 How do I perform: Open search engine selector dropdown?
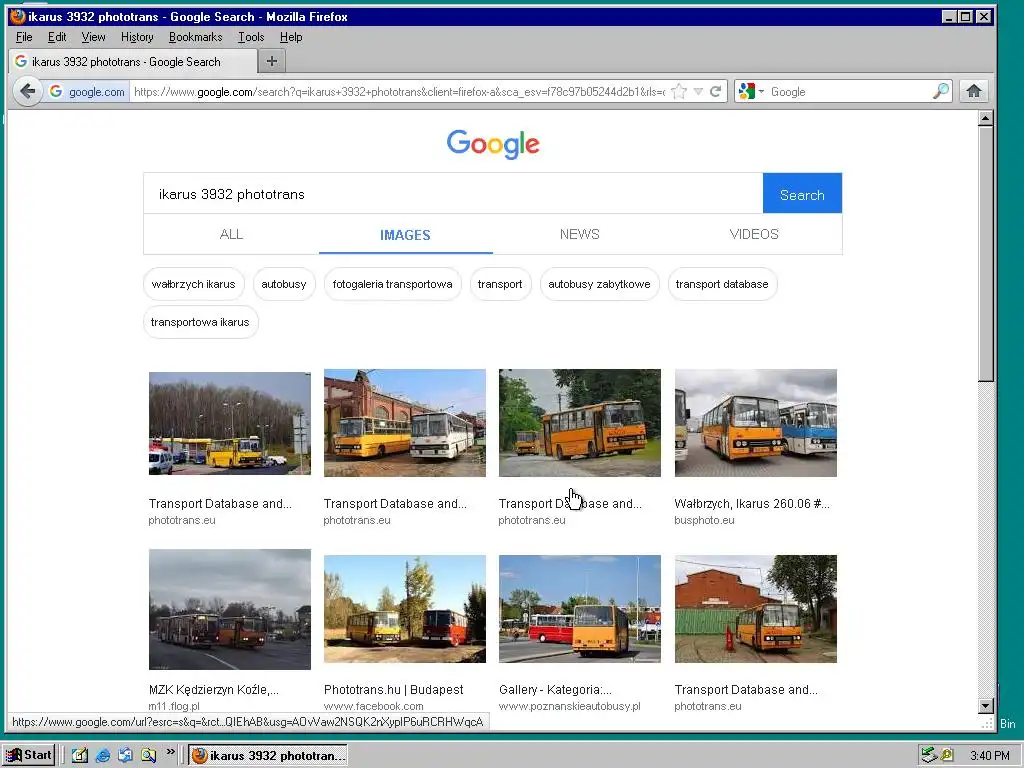point(751,91)
